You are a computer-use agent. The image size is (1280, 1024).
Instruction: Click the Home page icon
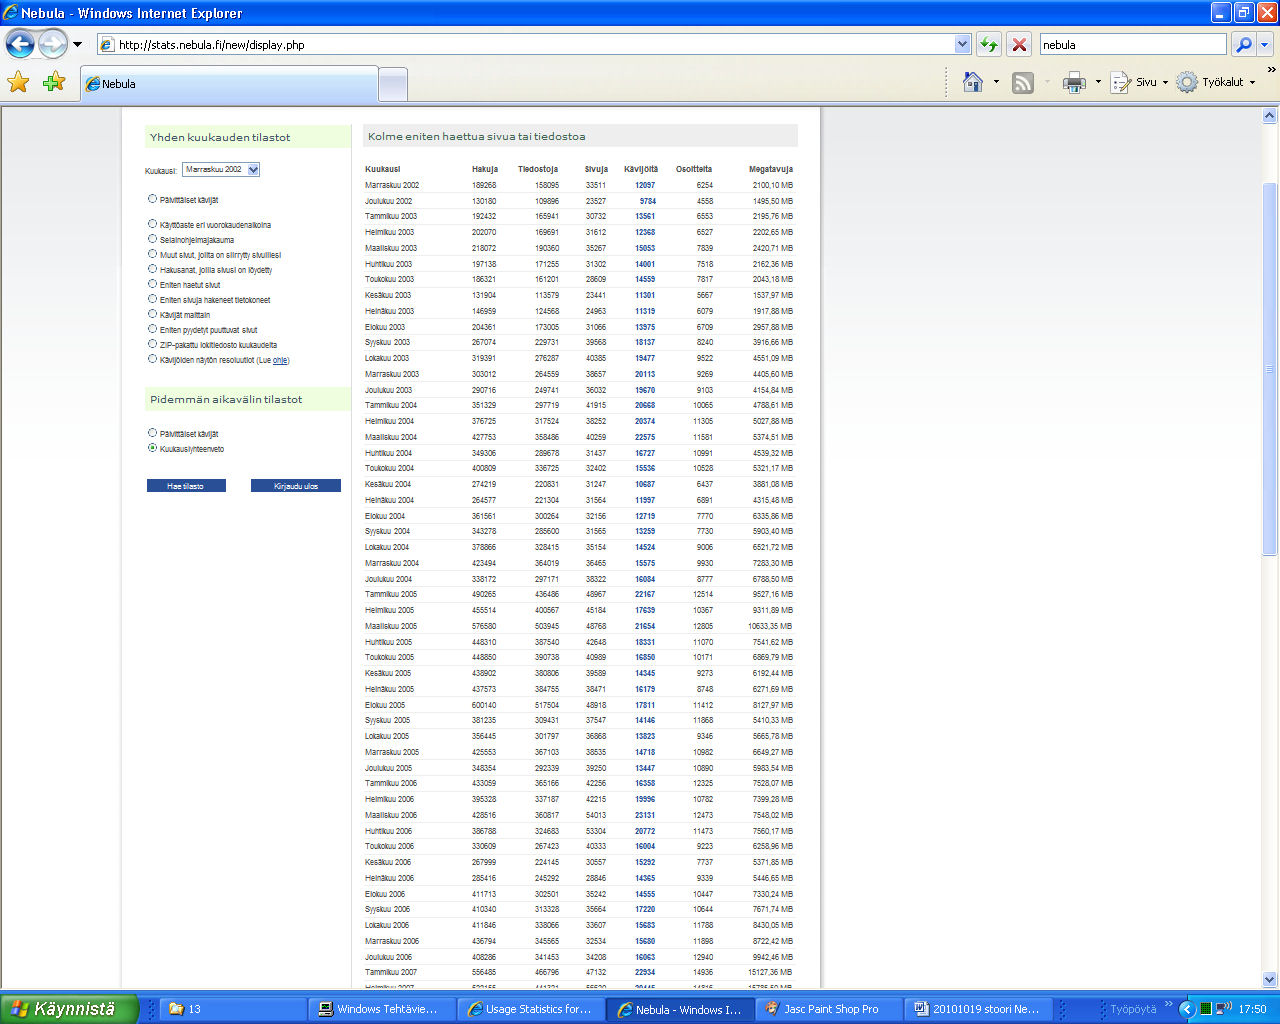972,82
